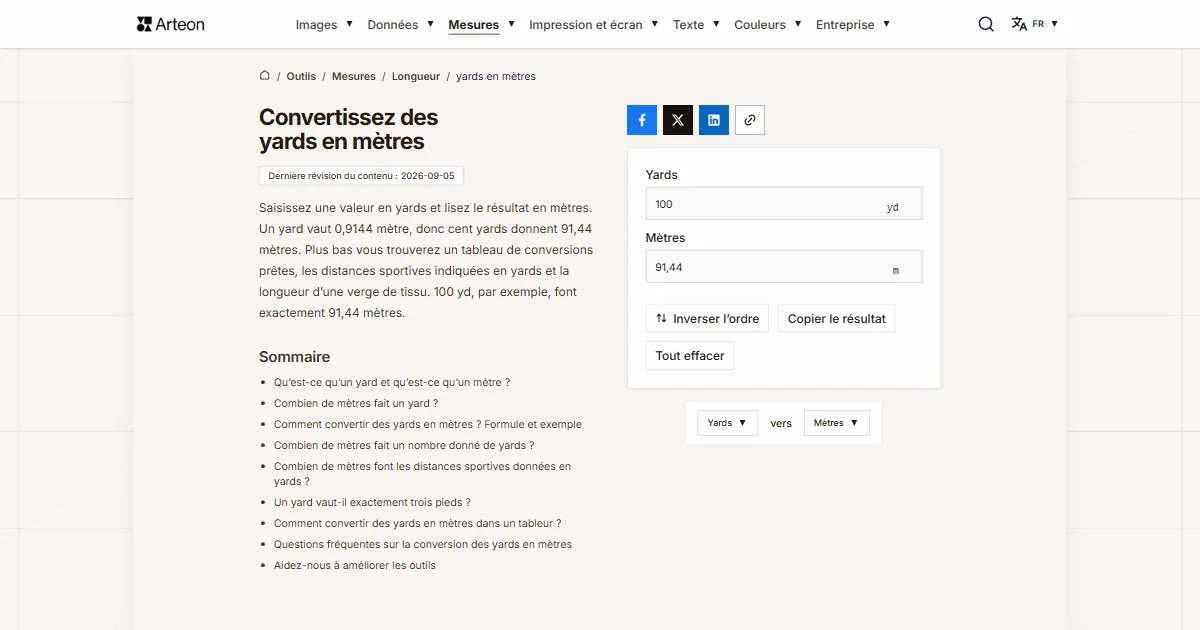Go to Outils in the breadcrumb

[301, 76]
